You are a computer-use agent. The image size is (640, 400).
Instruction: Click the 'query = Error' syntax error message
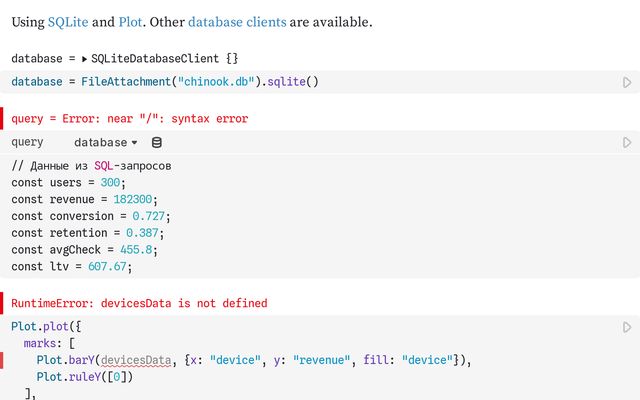tap(130, 118)
